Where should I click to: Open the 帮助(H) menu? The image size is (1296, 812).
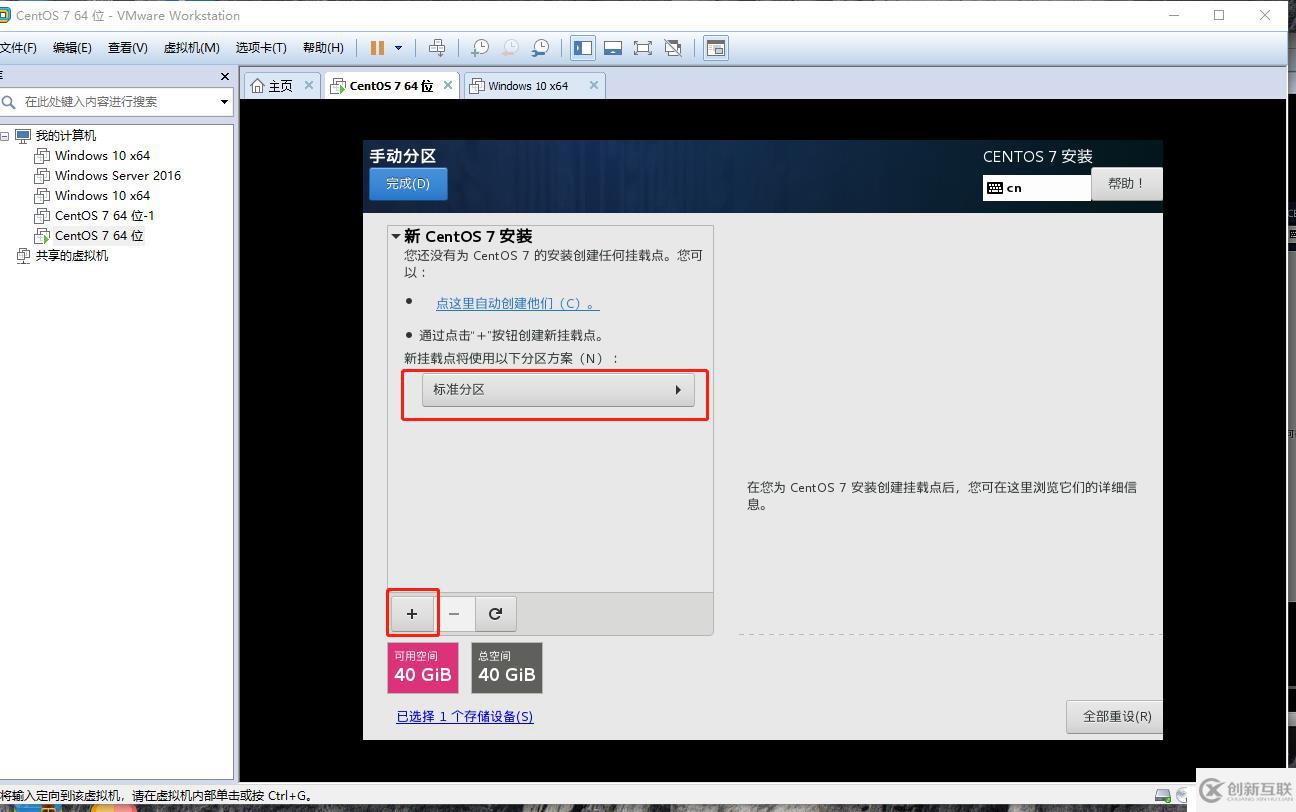[x=323, y=48]
